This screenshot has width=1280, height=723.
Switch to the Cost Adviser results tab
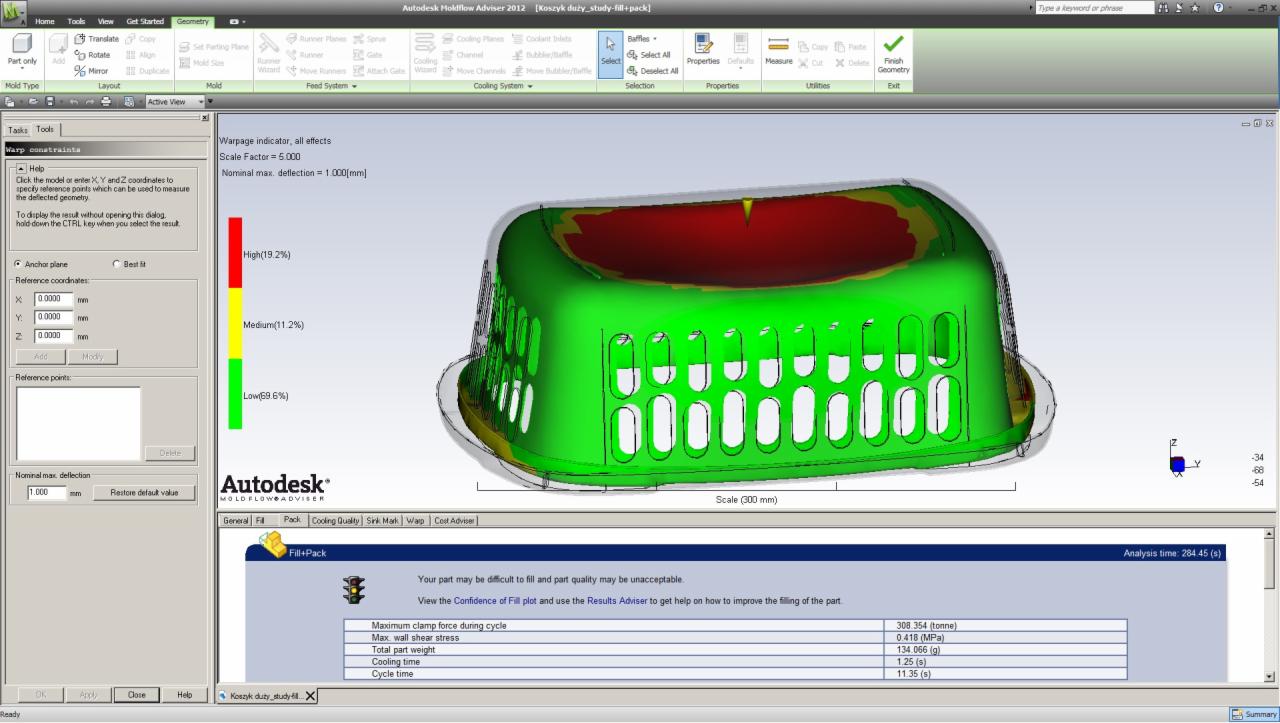[454, 520]
